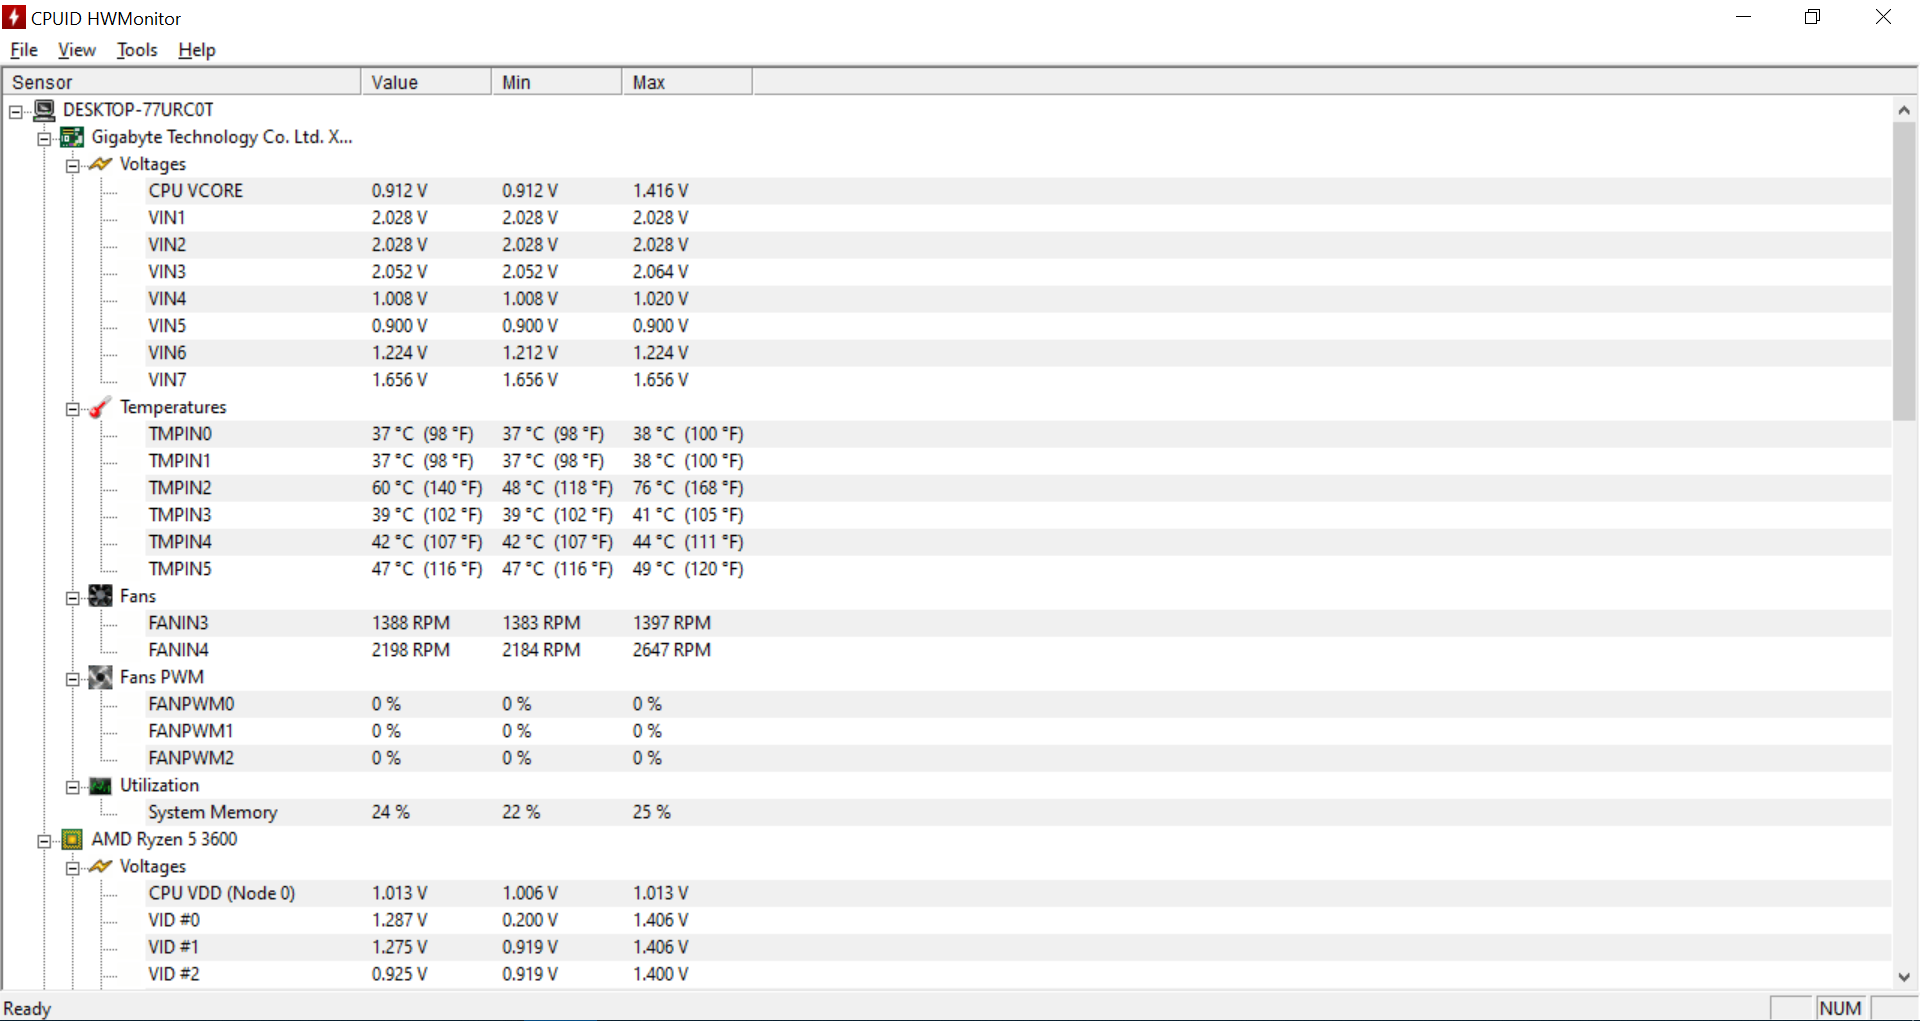Click the Fans PWM group icon
The image size is (1920, 1021).
(x=100, y=677)
